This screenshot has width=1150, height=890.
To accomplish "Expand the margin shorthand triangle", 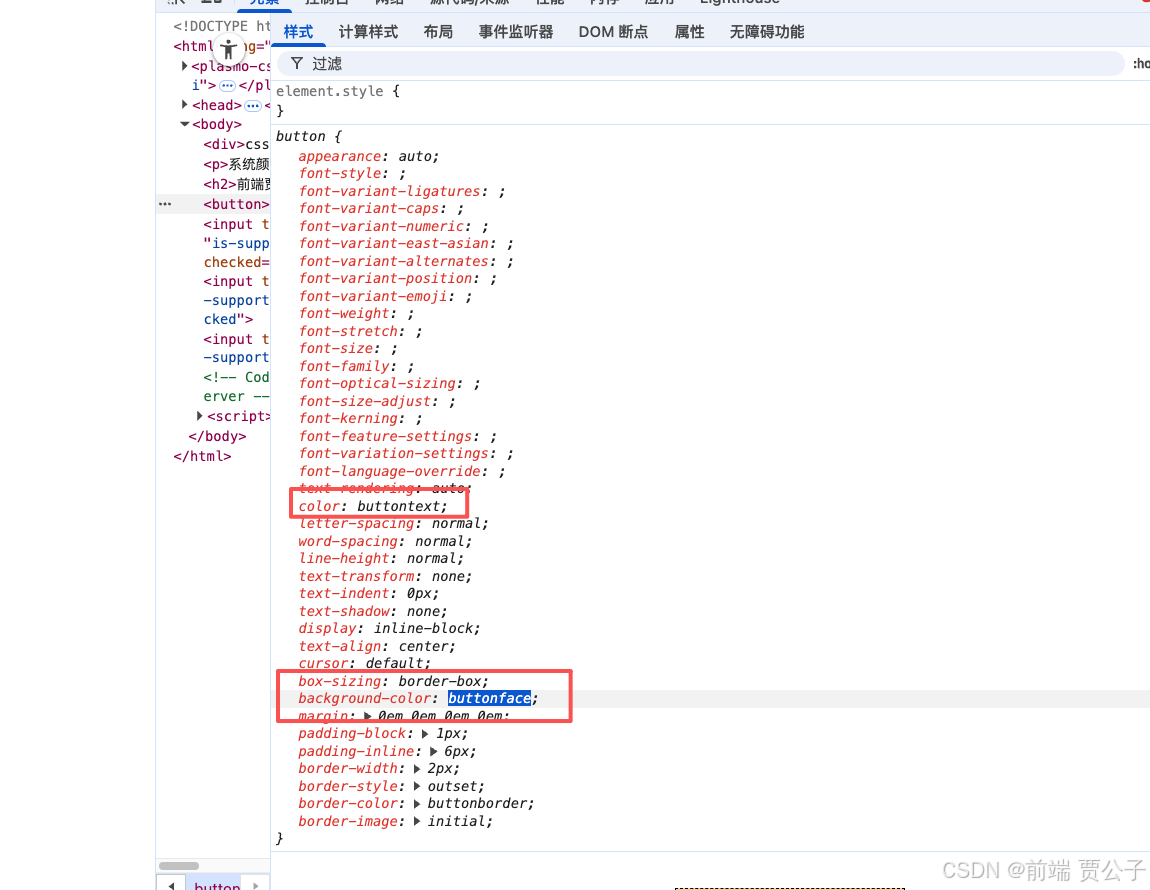I will pos(367,715).
